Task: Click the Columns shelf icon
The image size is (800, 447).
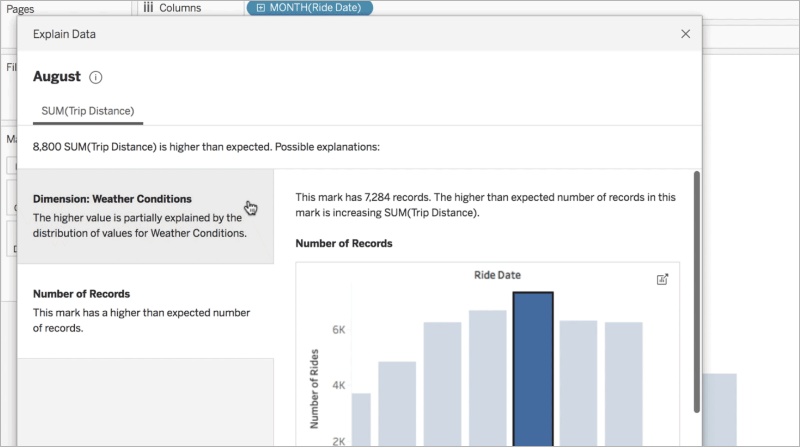Action: pyautogui.click(x=148, y=7)
